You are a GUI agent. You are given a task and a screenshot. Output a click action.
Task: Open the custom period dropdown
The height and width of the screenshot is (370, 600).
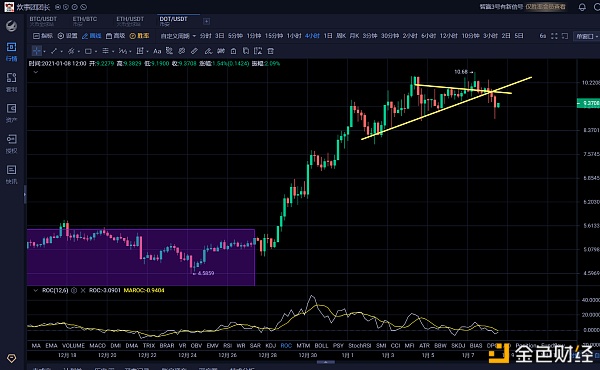coord(178,36)
